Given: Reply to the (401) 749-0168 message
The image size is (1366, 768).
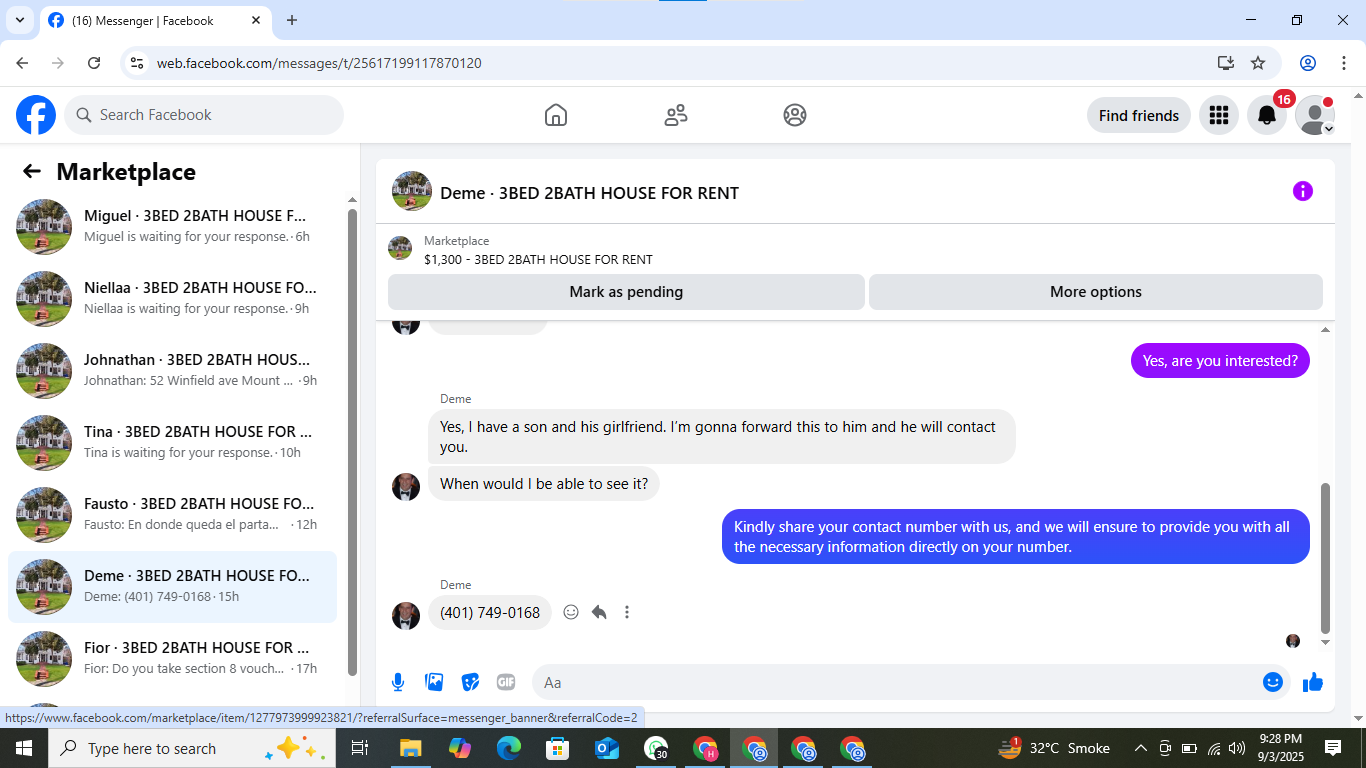Looking at the screenshot, I should point(599,612).
